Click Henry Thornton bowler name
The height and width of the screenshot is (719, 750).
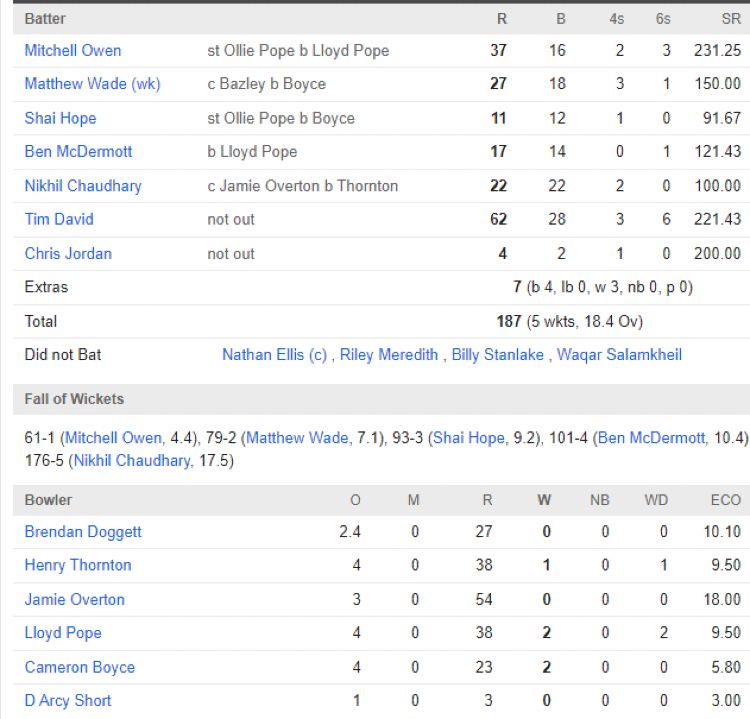pyautogui.click(x=78, y=565)
